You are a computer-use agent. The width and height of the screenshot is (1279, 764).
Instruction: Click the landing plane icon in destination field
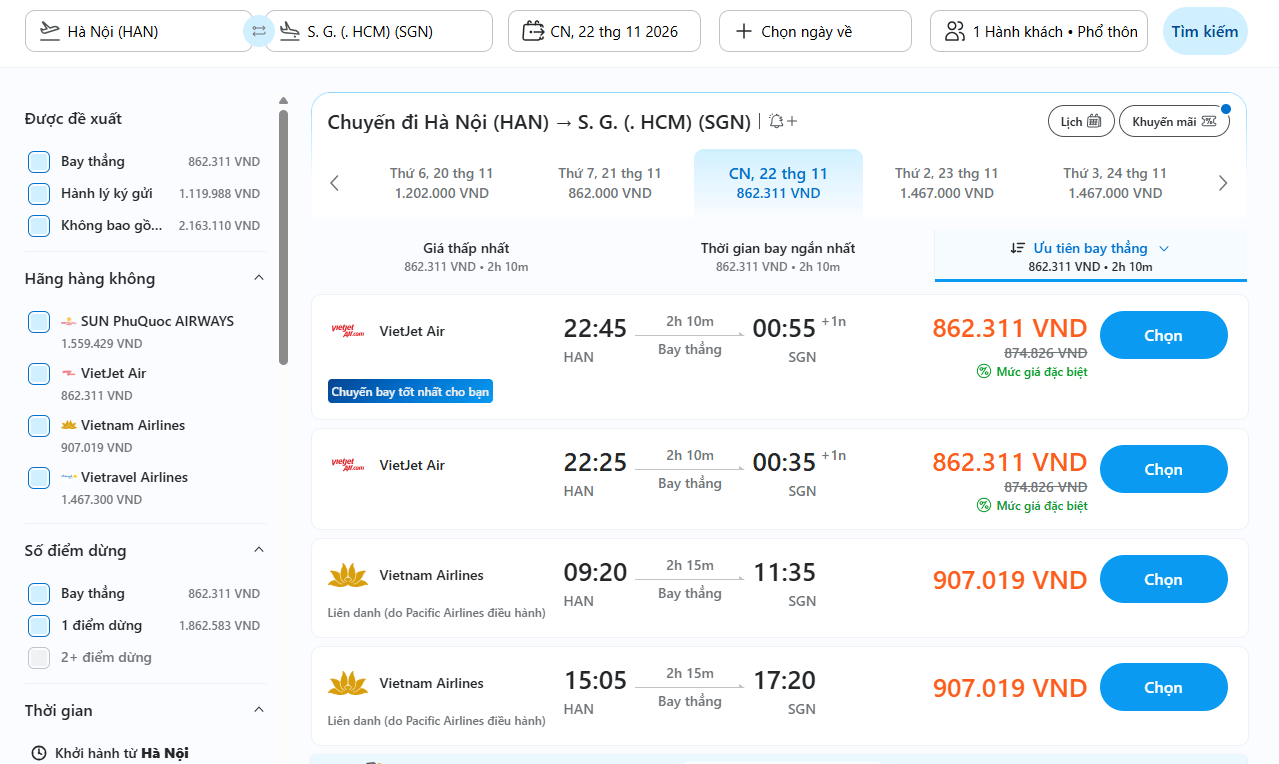(x=290, y=31)
